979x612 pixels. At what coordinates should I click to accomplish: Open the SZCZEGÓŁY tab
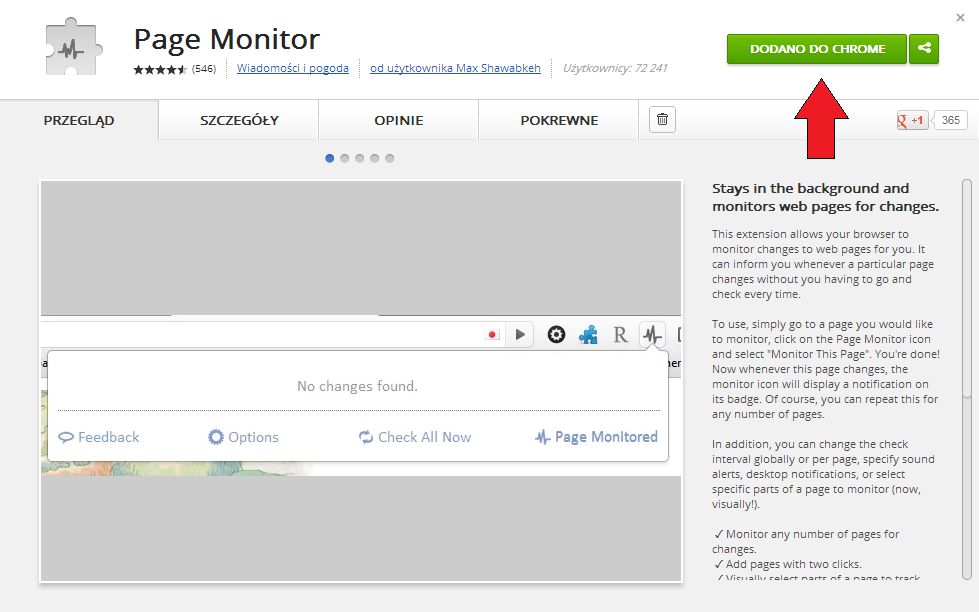point(239,121)
